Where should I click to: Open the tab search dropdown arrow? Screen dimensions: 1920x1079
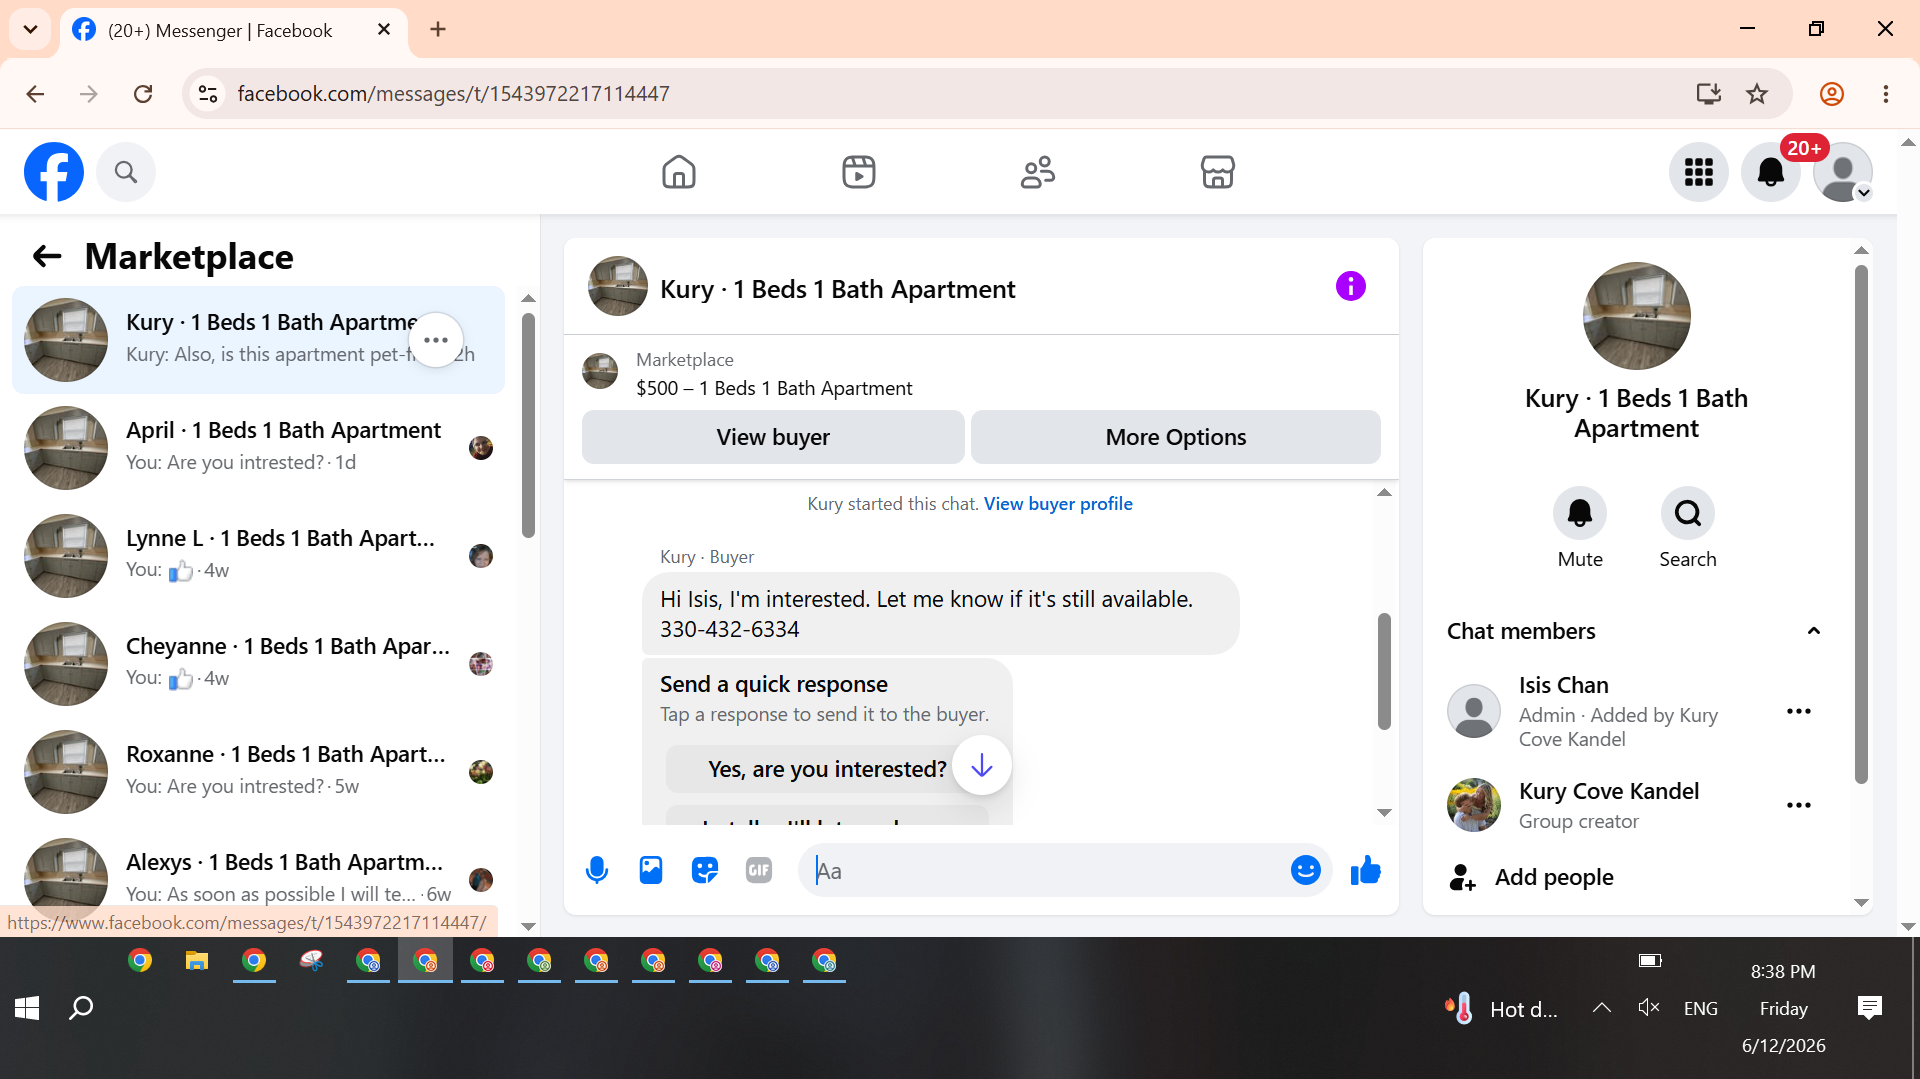tap(30, 29)
